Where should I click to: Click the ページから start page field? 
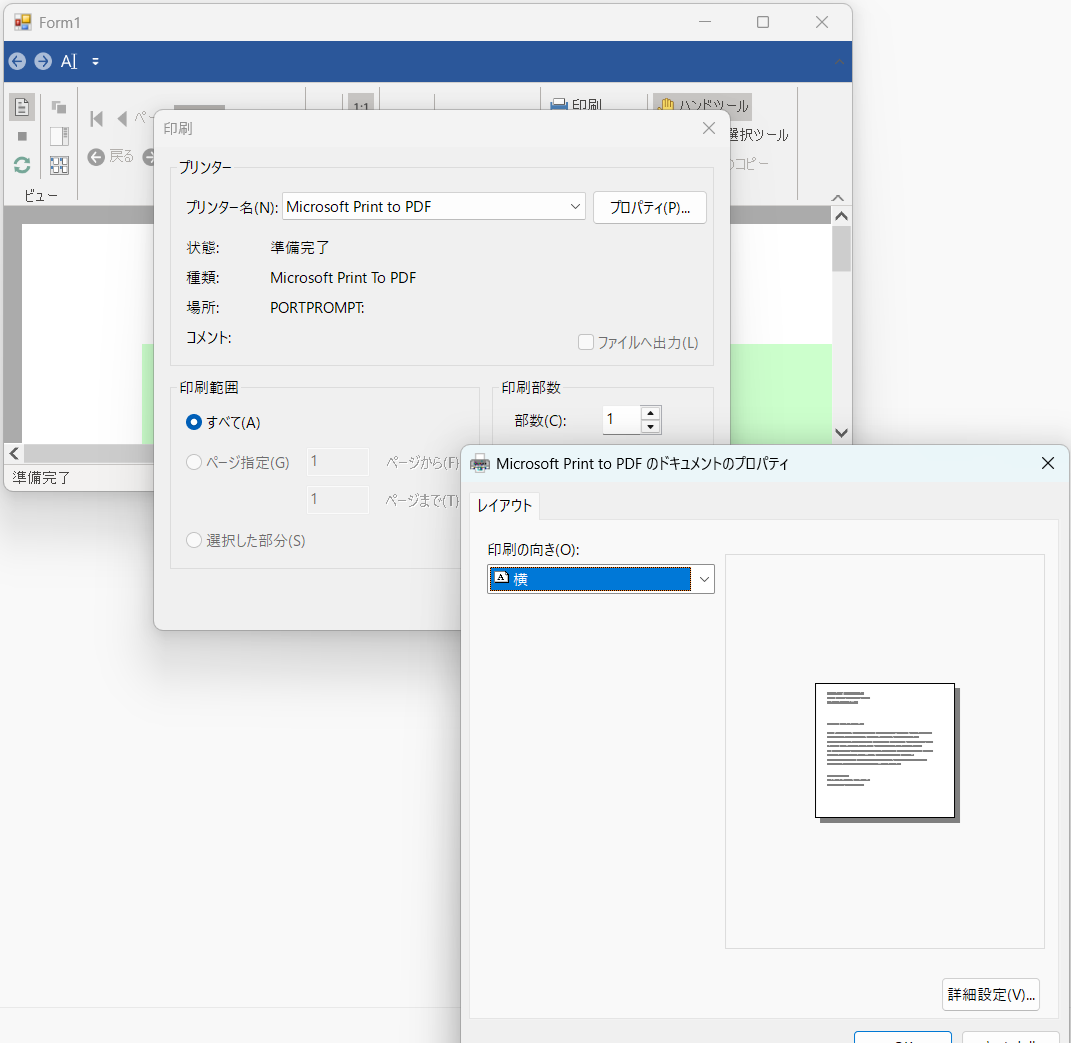click(x=337, y=462)
